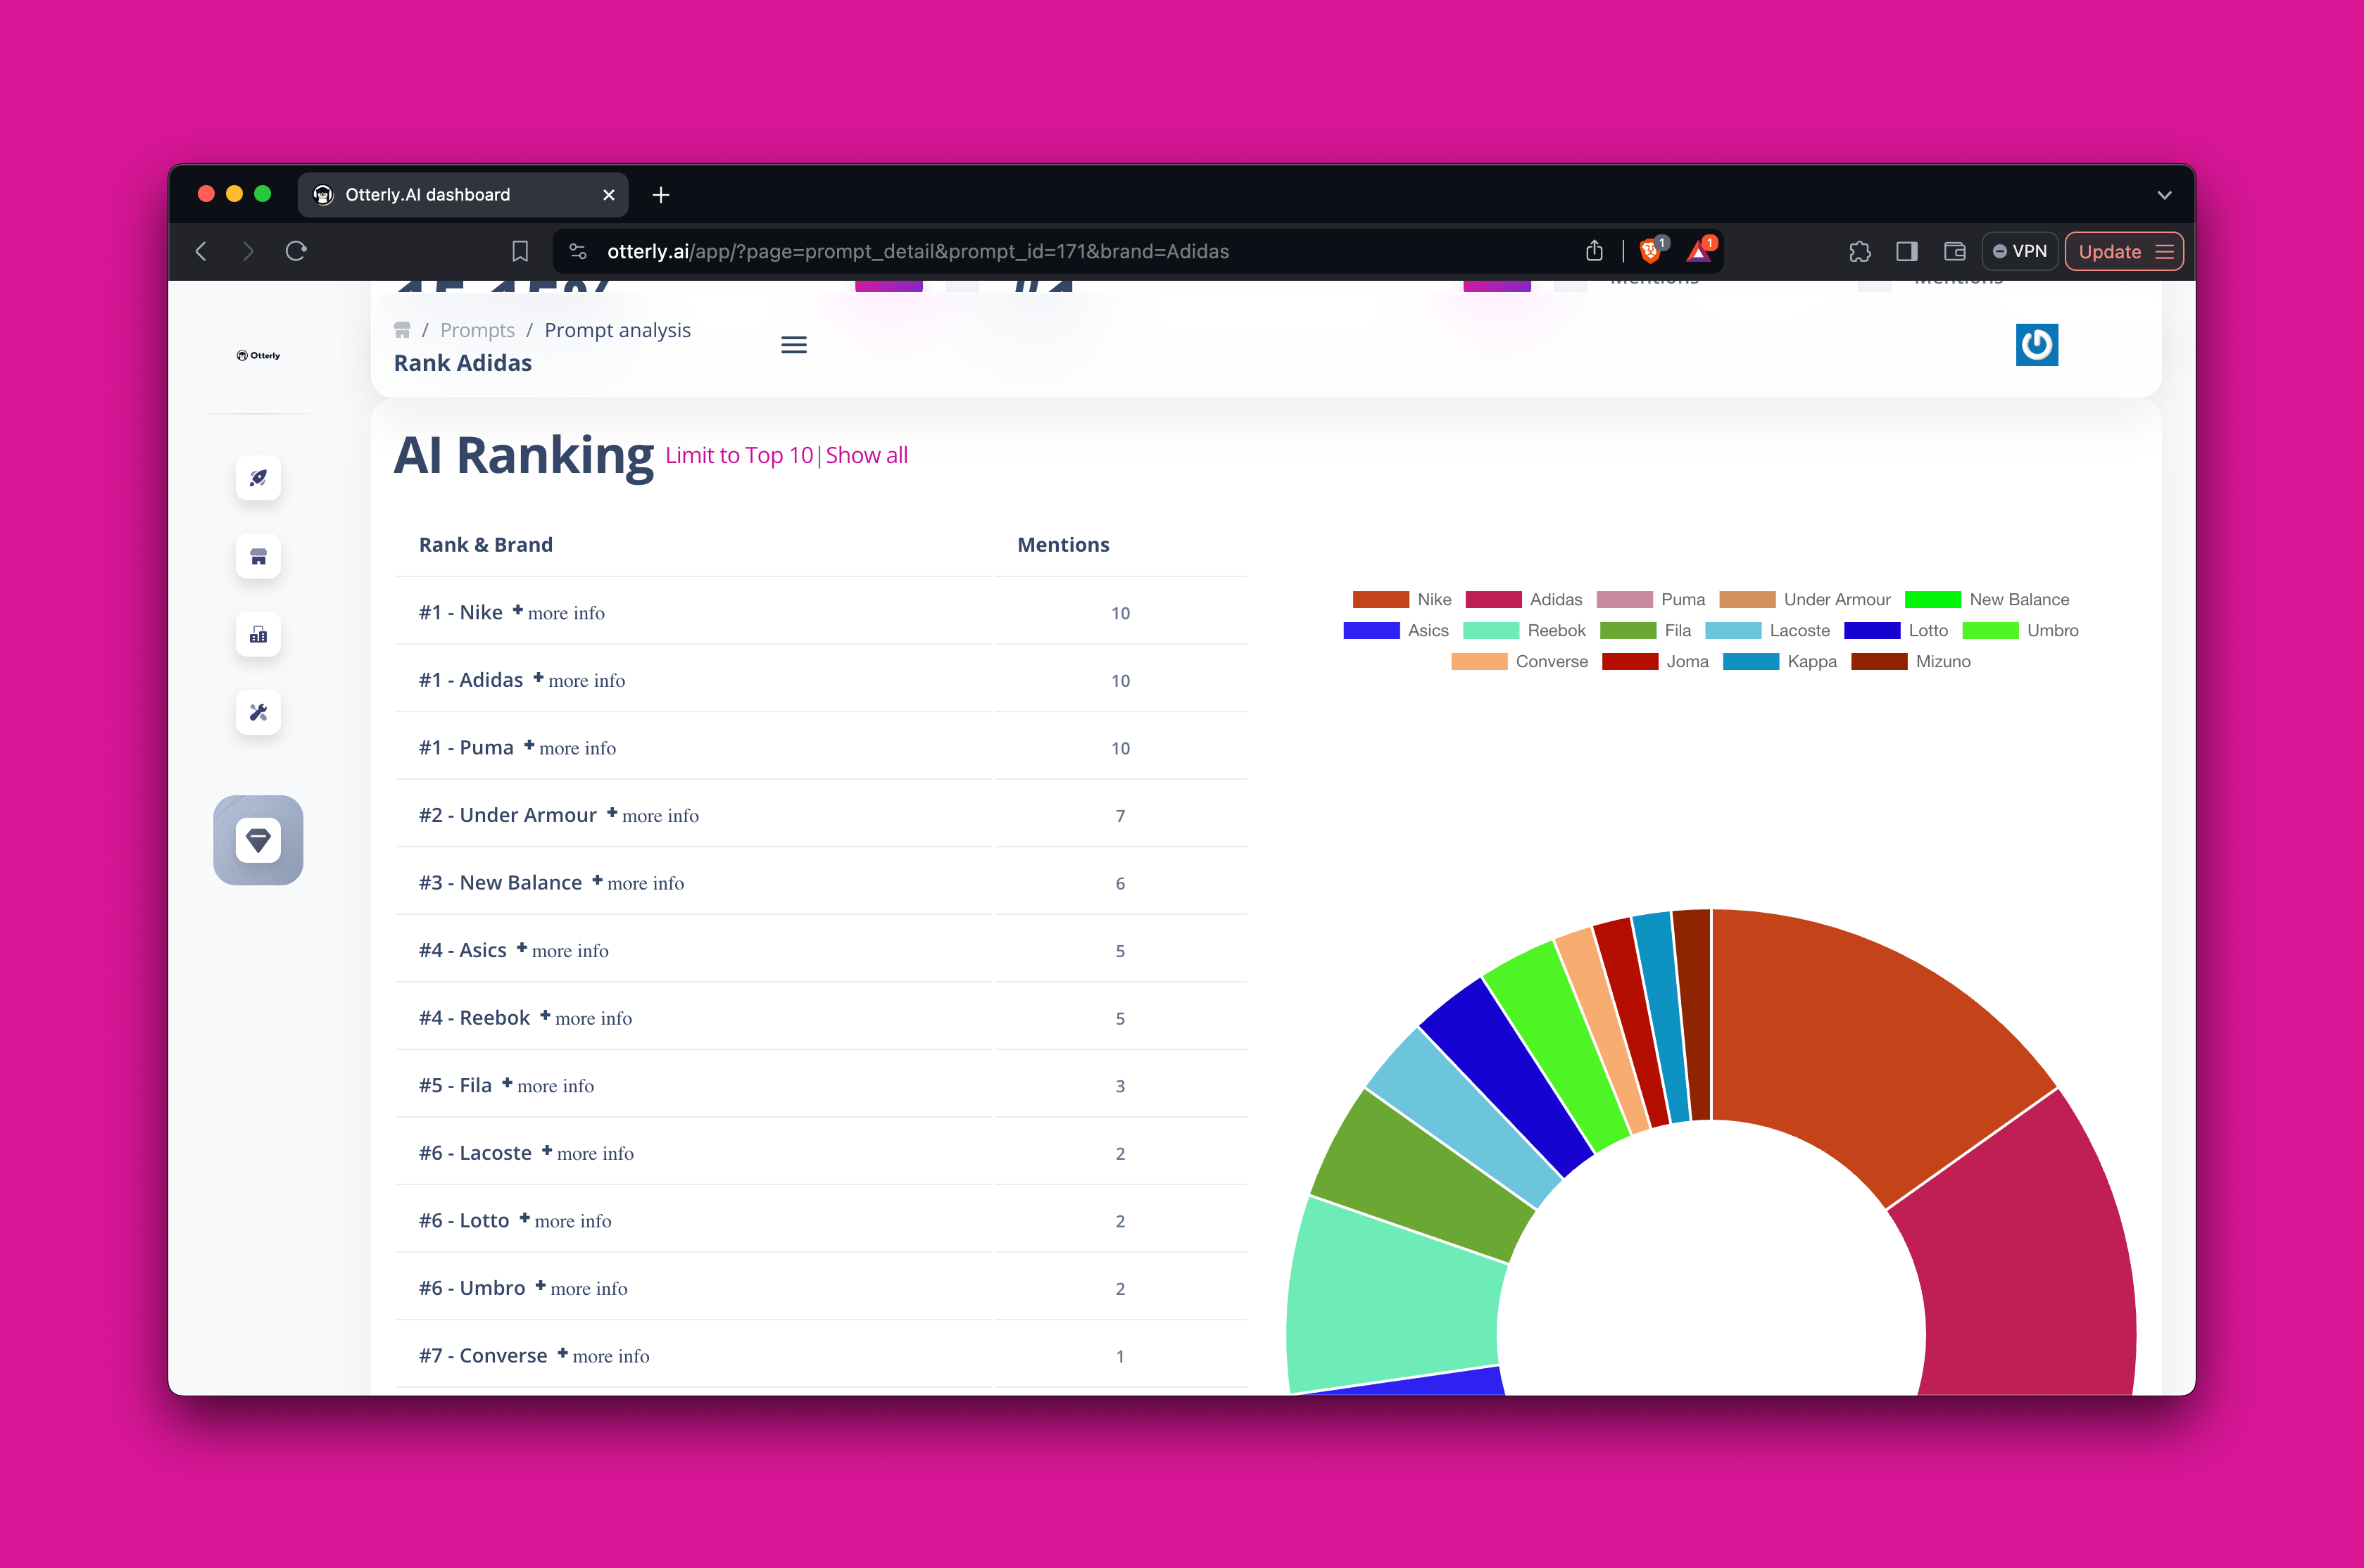Open the storefront icon in sidebar
The image size is (2364, 1568).
point(258,556)
